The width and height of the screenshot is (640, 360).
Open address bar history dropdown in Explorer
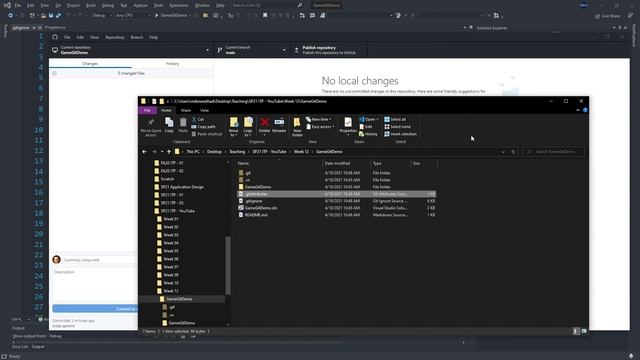pyautogui.click(x=503, y=152)
